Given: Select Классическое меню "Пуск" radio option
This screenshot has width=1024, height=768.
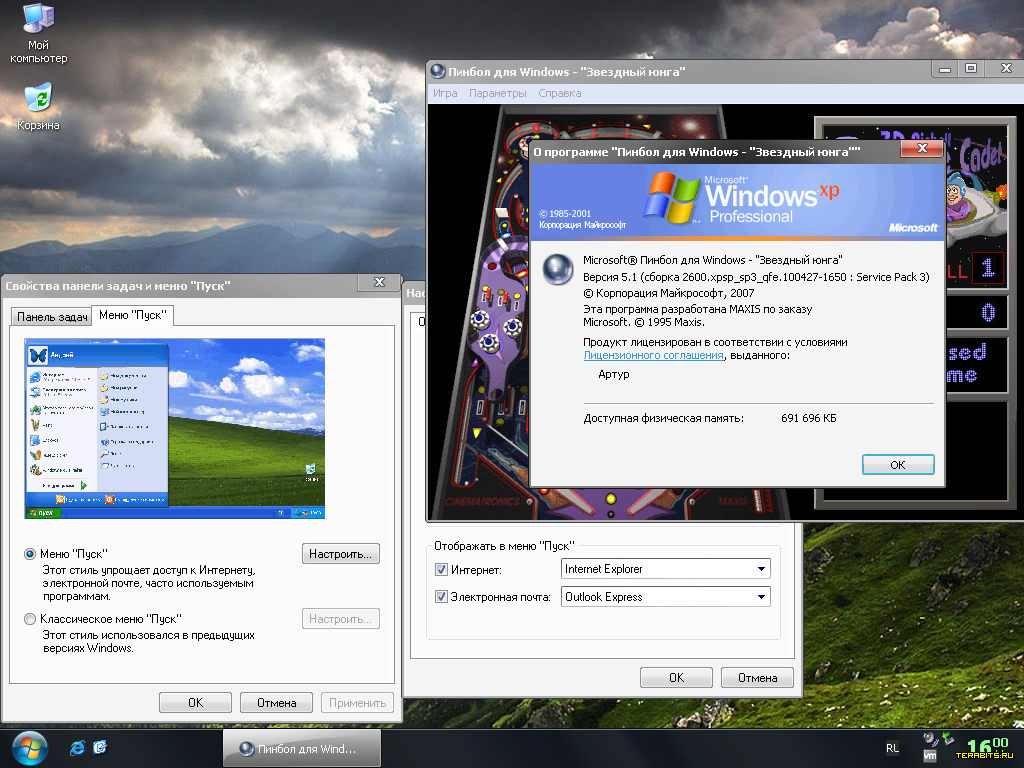Looking at the screenshot, I should [x=30, y=619].
